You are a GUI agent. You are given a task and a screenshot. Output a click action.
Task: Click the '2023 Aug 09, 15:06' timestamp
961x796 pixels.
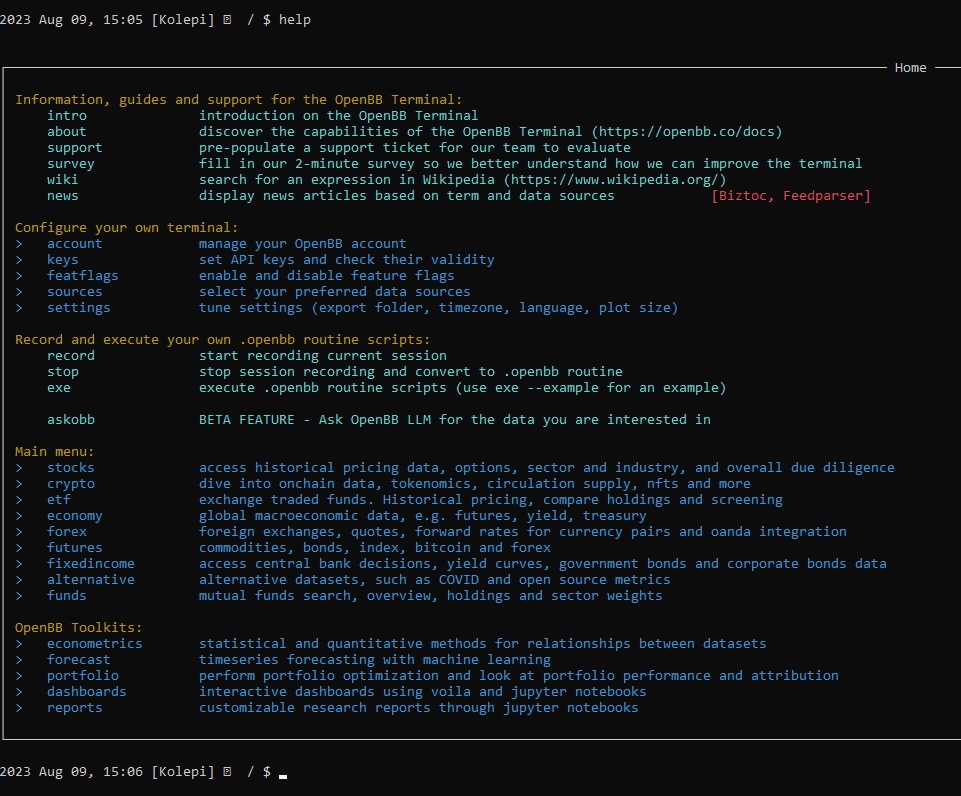71,771
